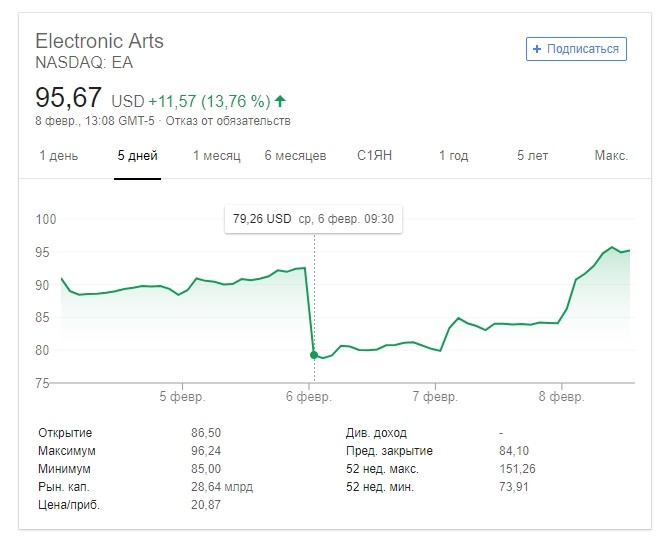Click the Рын. кап. label
Viewport: 671px width, 538px height.
tap(64, 487)
